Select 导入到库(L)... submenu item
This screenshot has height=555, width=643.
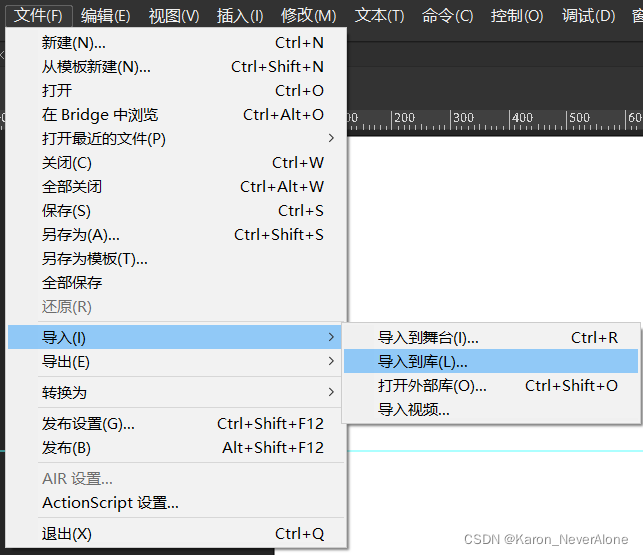[491, 361]
